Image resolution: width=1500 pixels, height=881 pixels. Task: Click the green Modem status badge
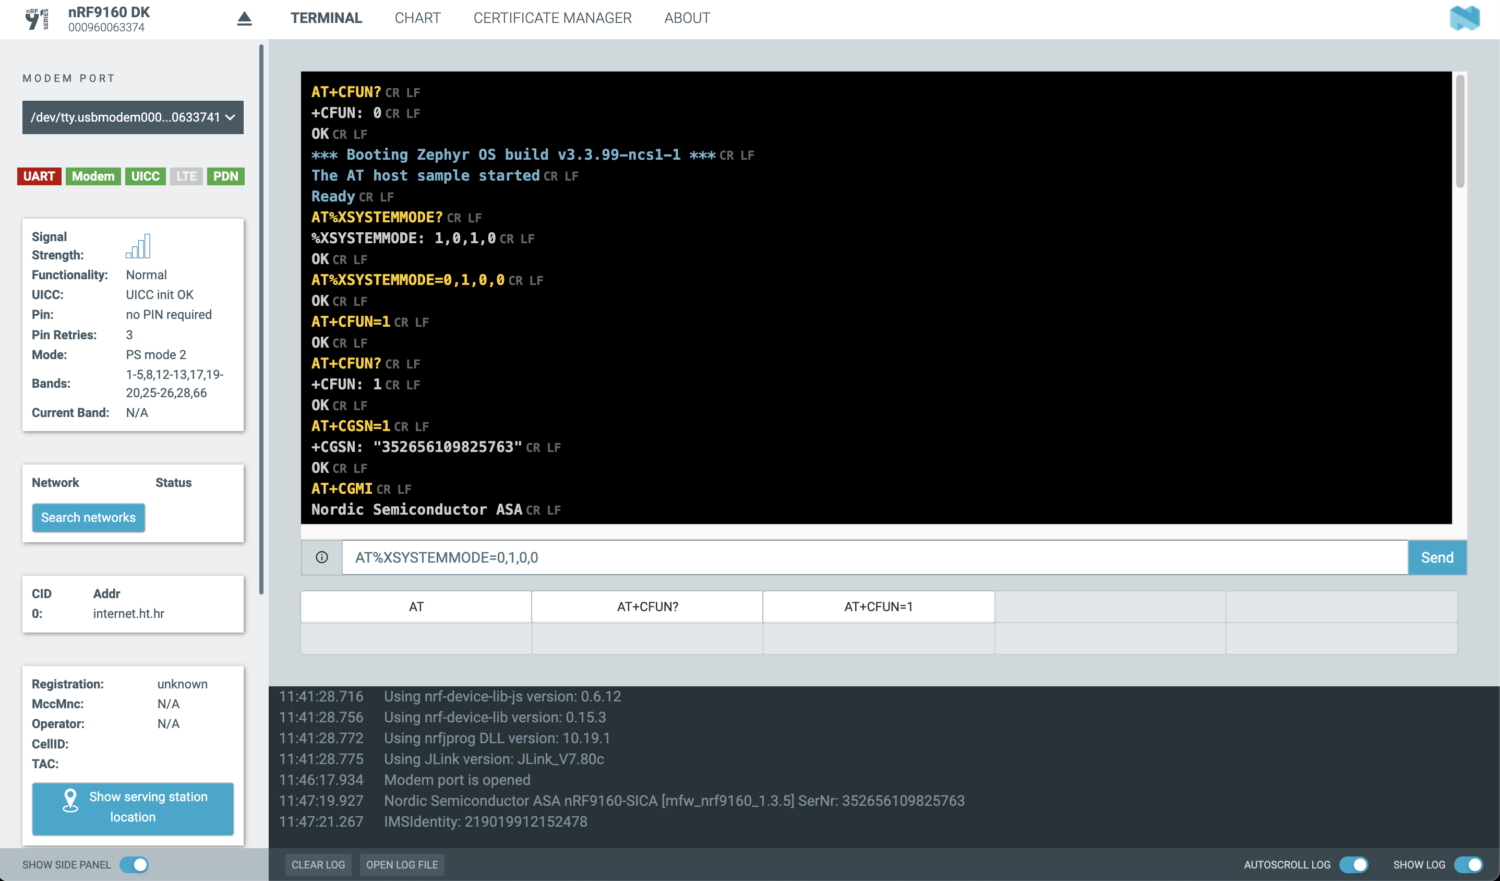click(93, 176)
